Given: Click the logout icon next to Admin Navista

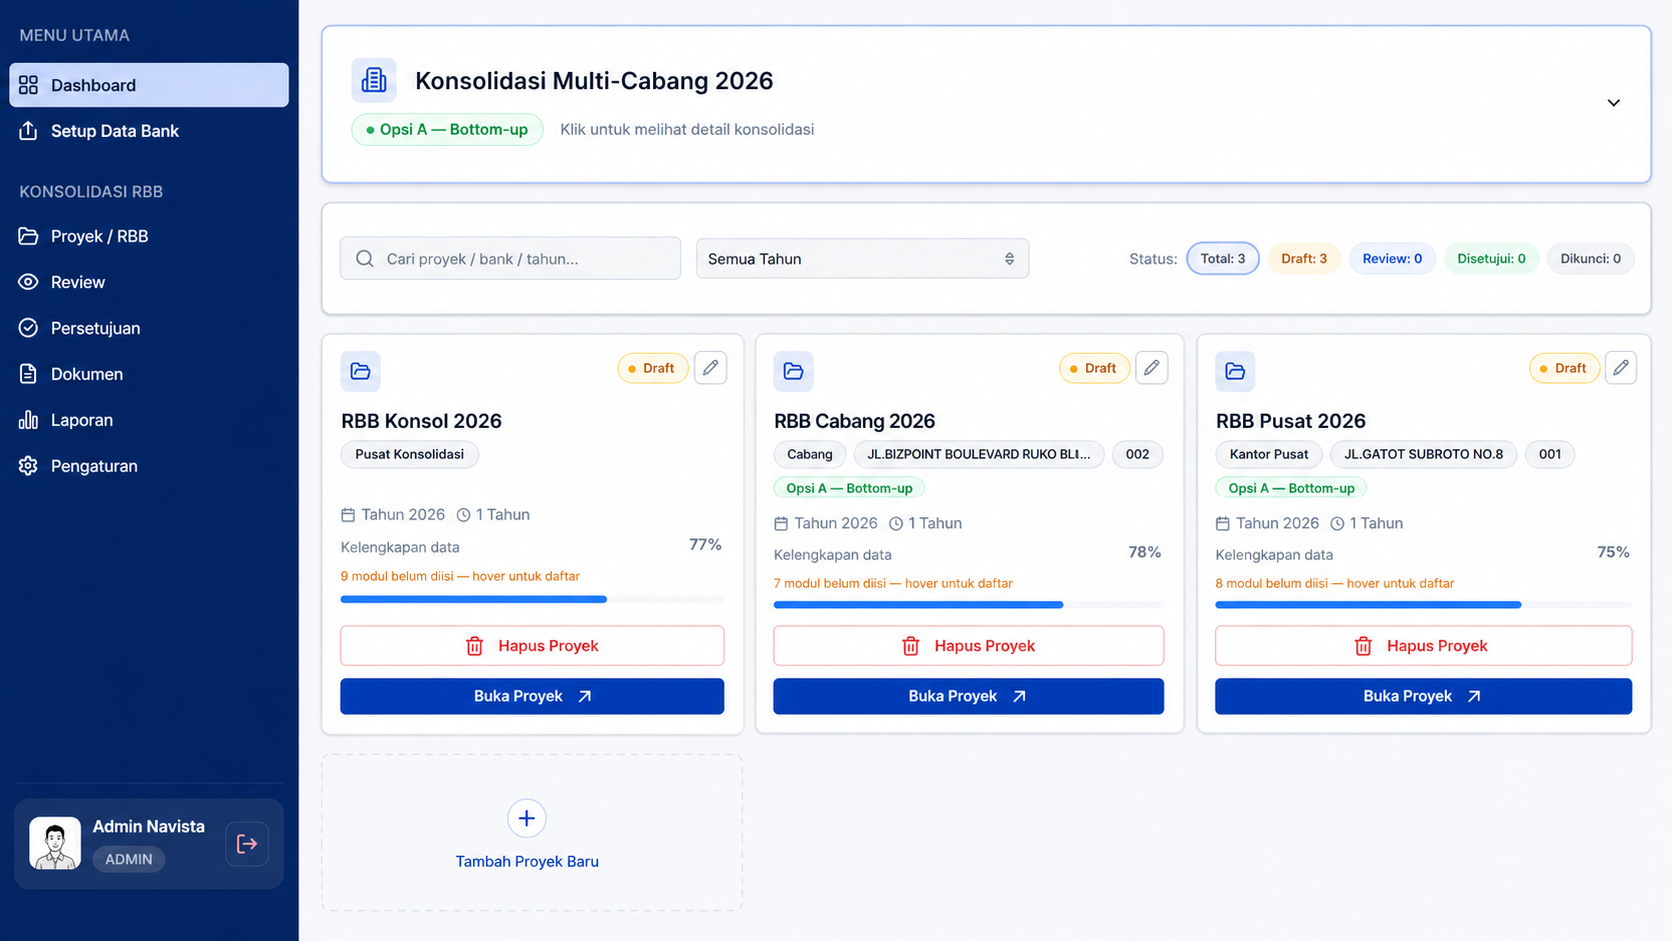Looking at the screenshot, I should tap(247, 844).
